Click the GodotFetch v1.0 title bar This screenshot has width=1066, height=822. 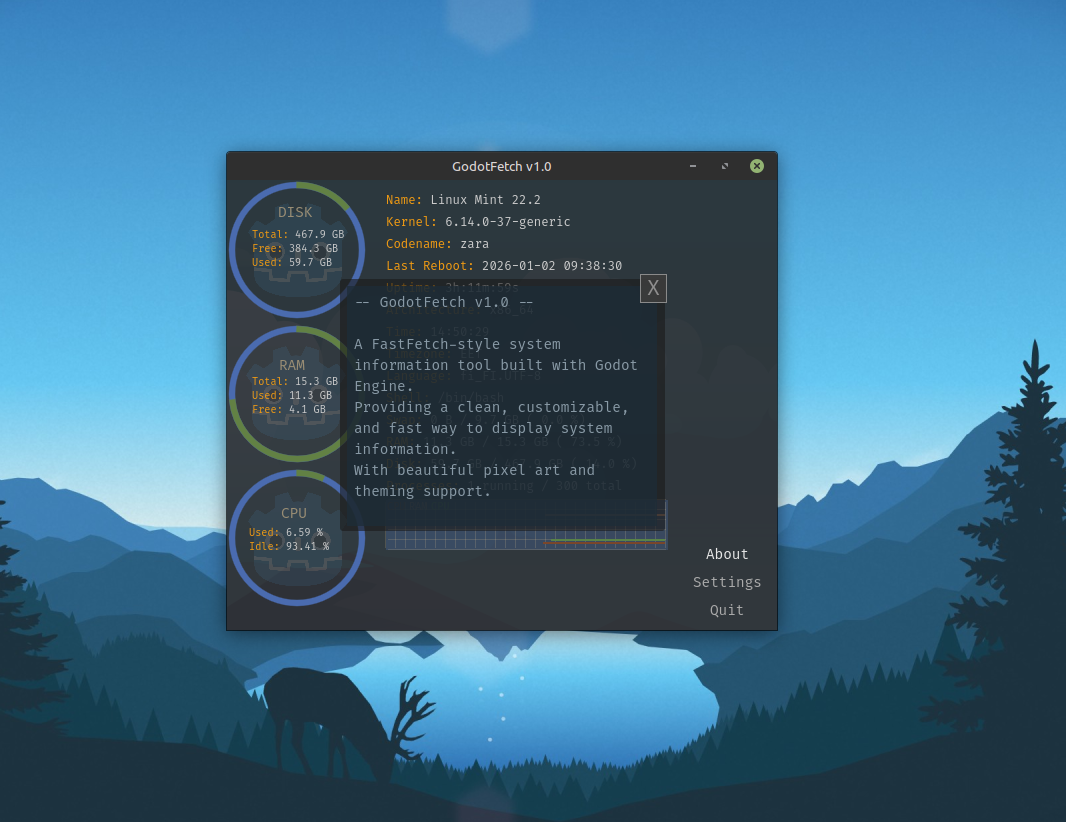tap(501, 166)
